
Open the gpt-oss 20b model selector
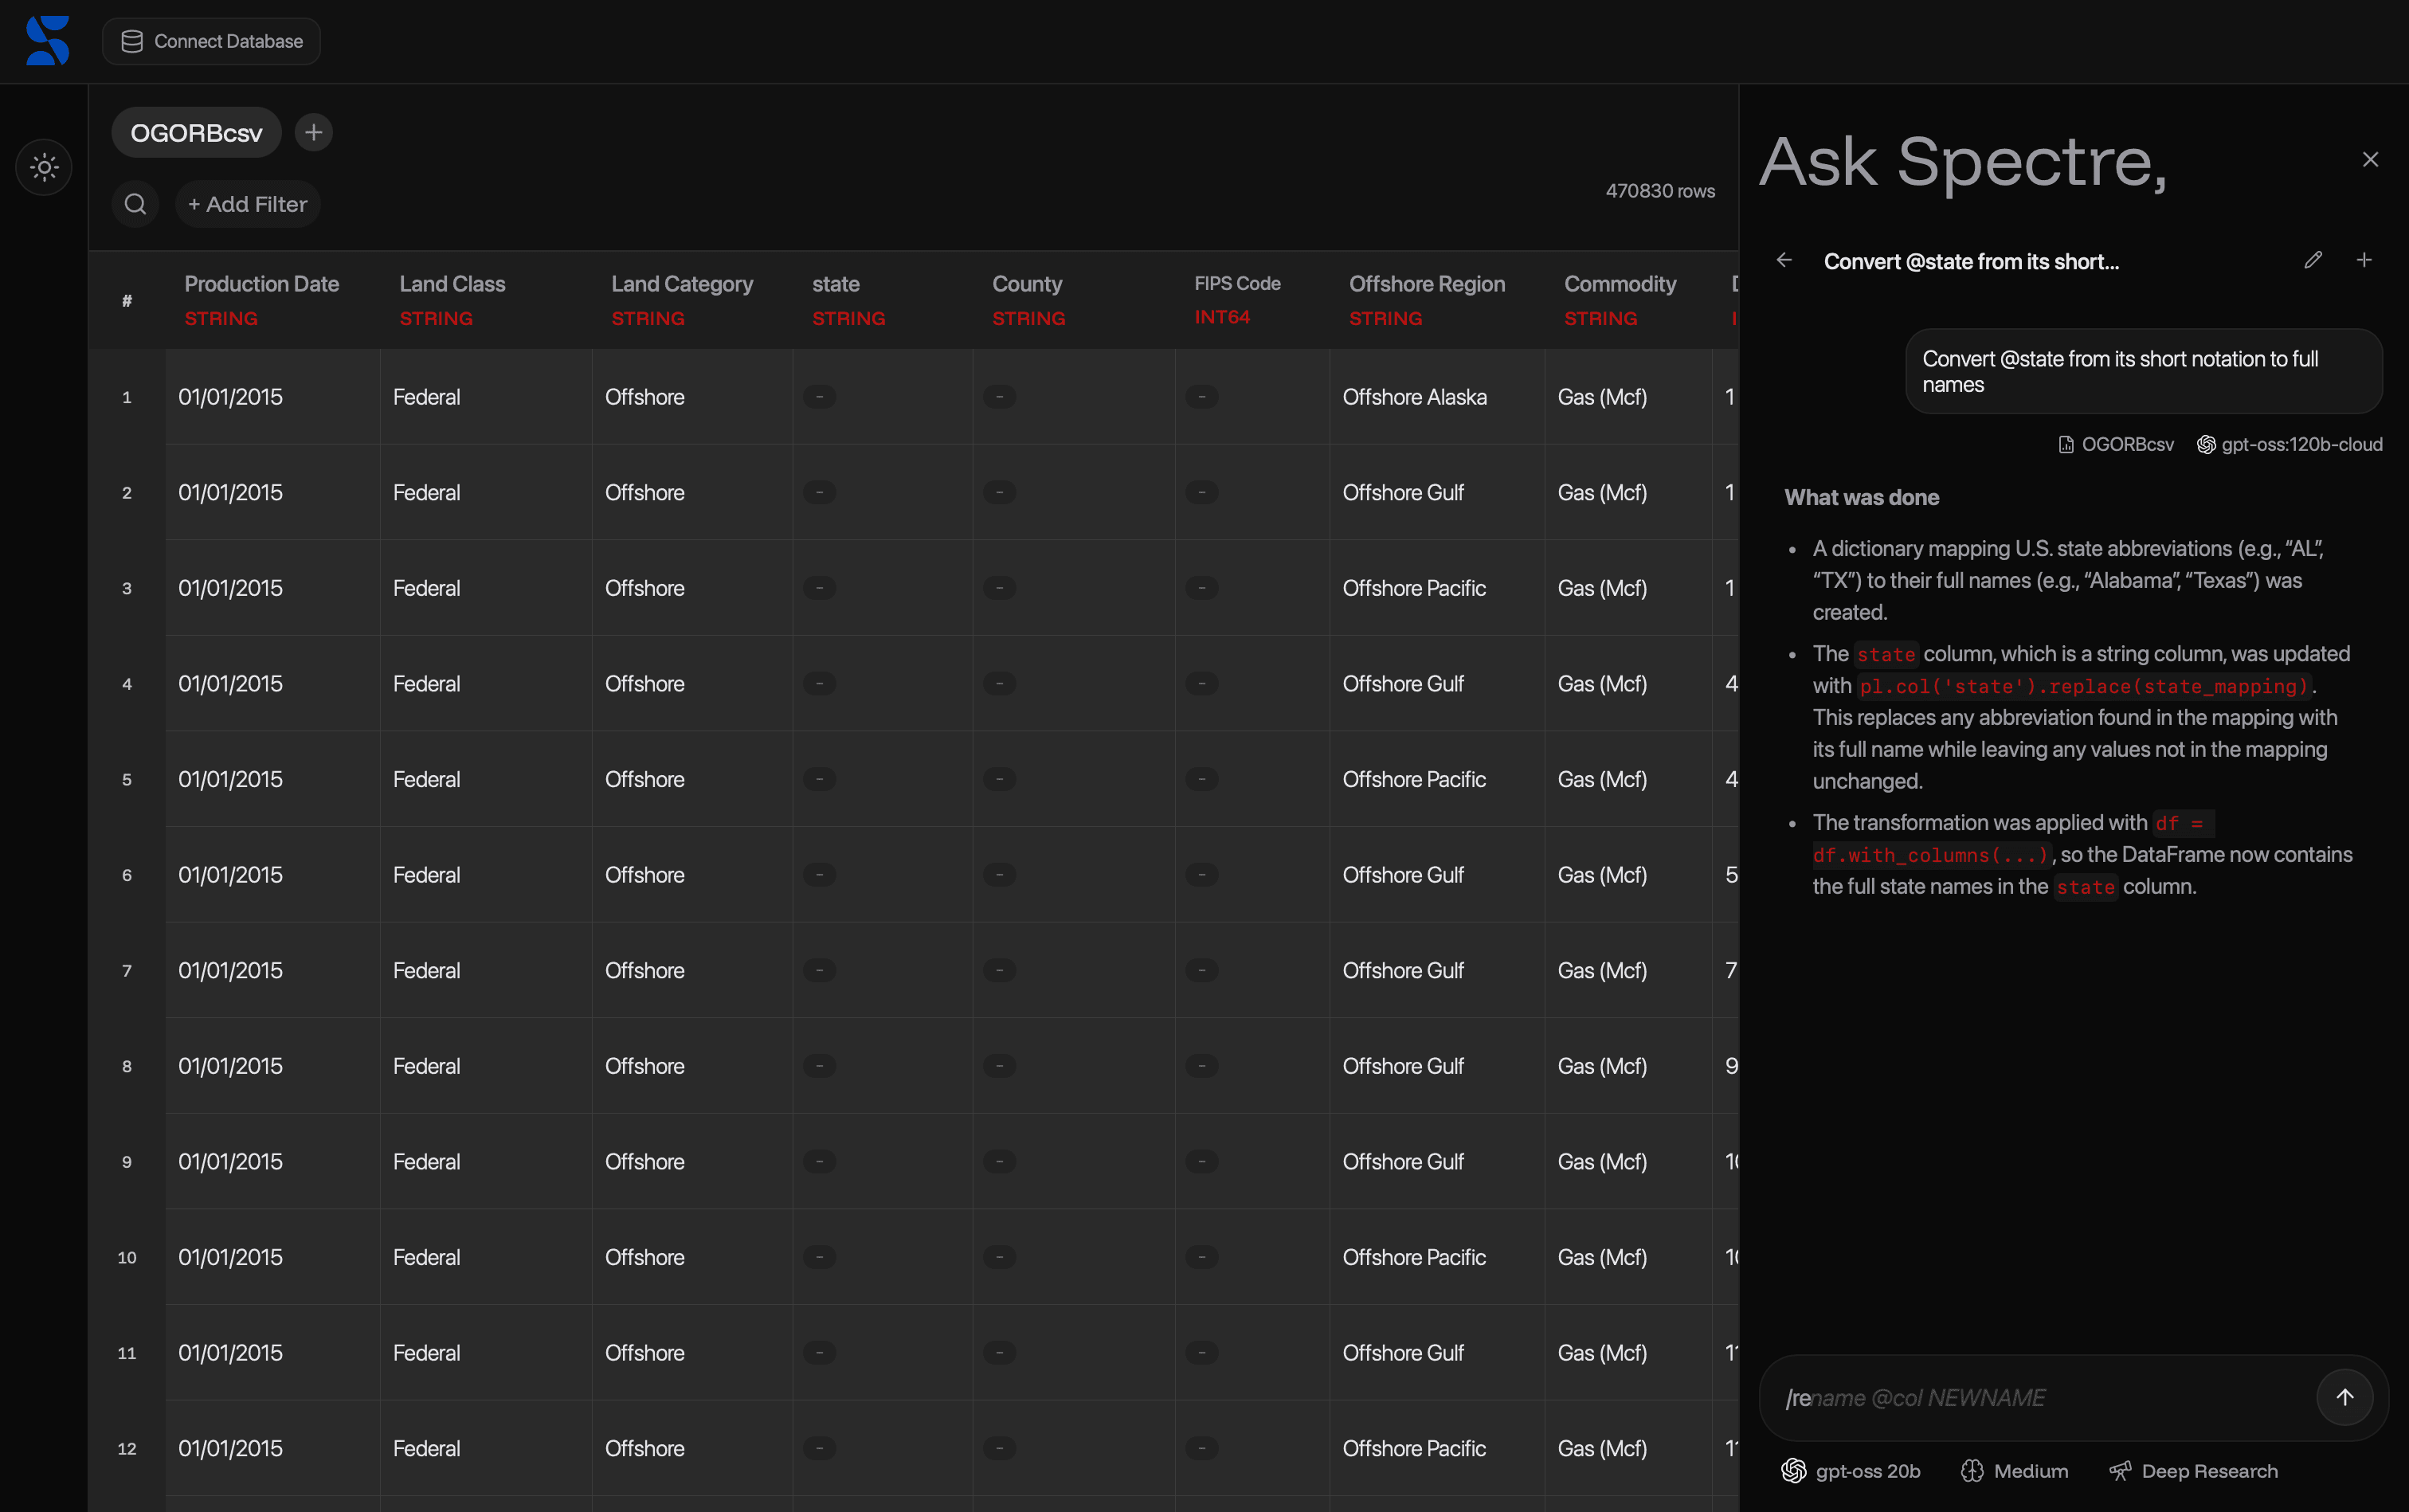(x=1851, y=1471)
